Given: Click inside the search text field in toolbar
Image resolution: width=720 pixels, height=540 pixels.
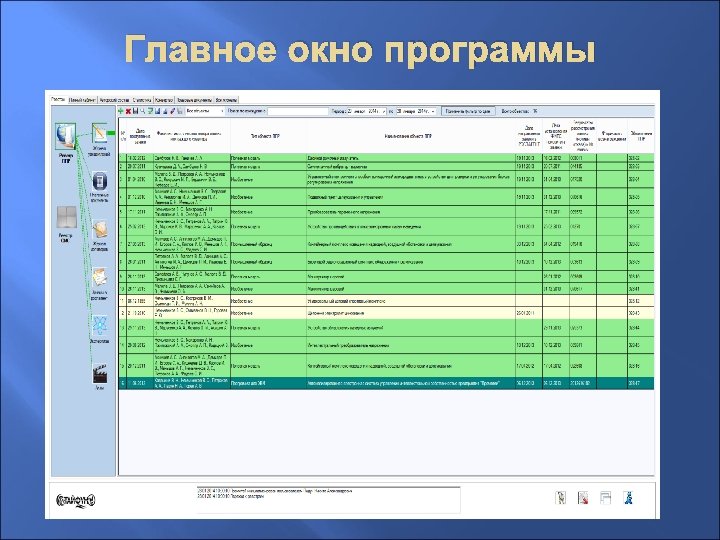Looking at the screenshot, I should point(298,111).
